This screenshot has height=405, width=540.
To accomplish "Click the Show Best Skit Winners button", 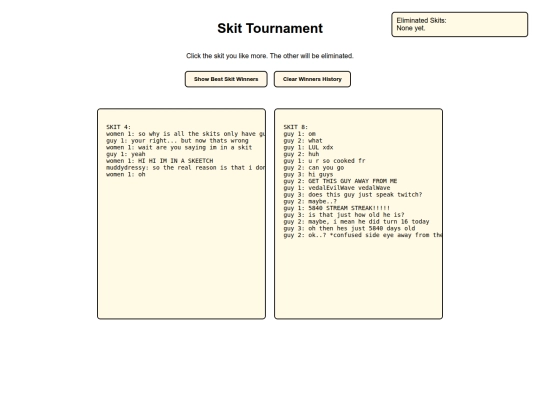I will pyautogui.click(x=226, y=79).
